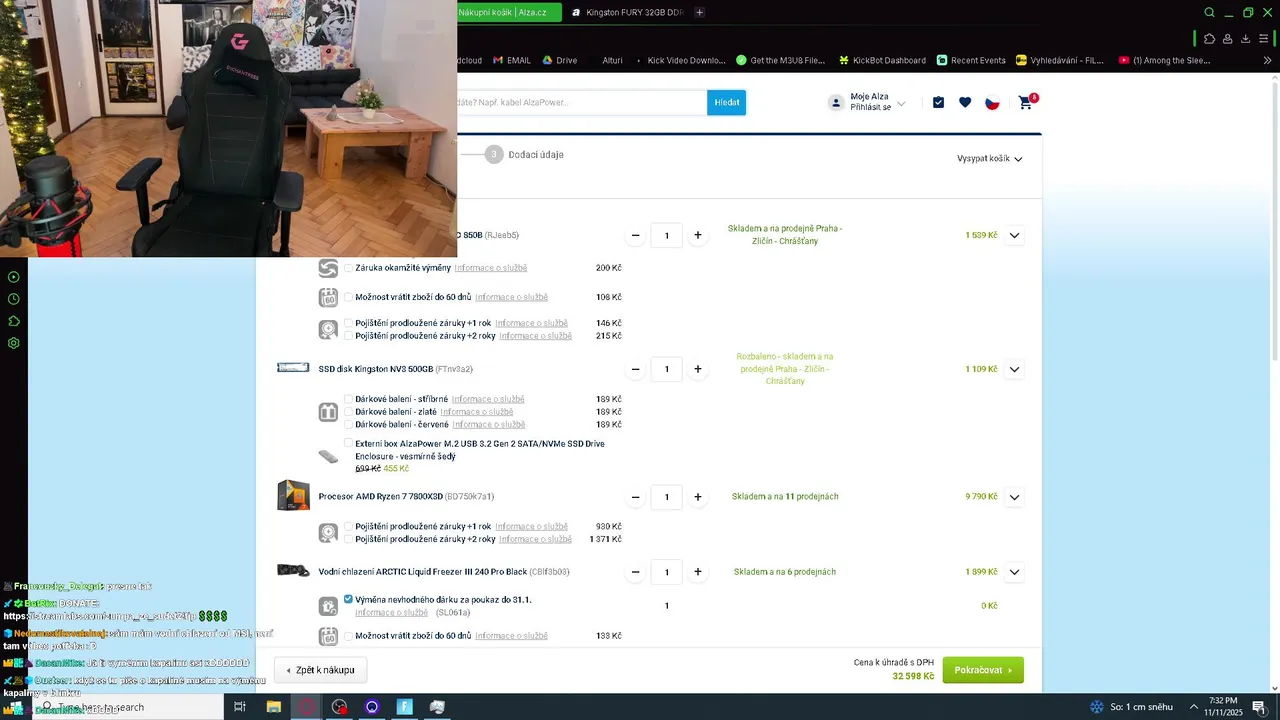This screenshot has height=720, width=1280.
Task: Check Externí box AlzaPower M.2 offer
Action: (348, 443)
